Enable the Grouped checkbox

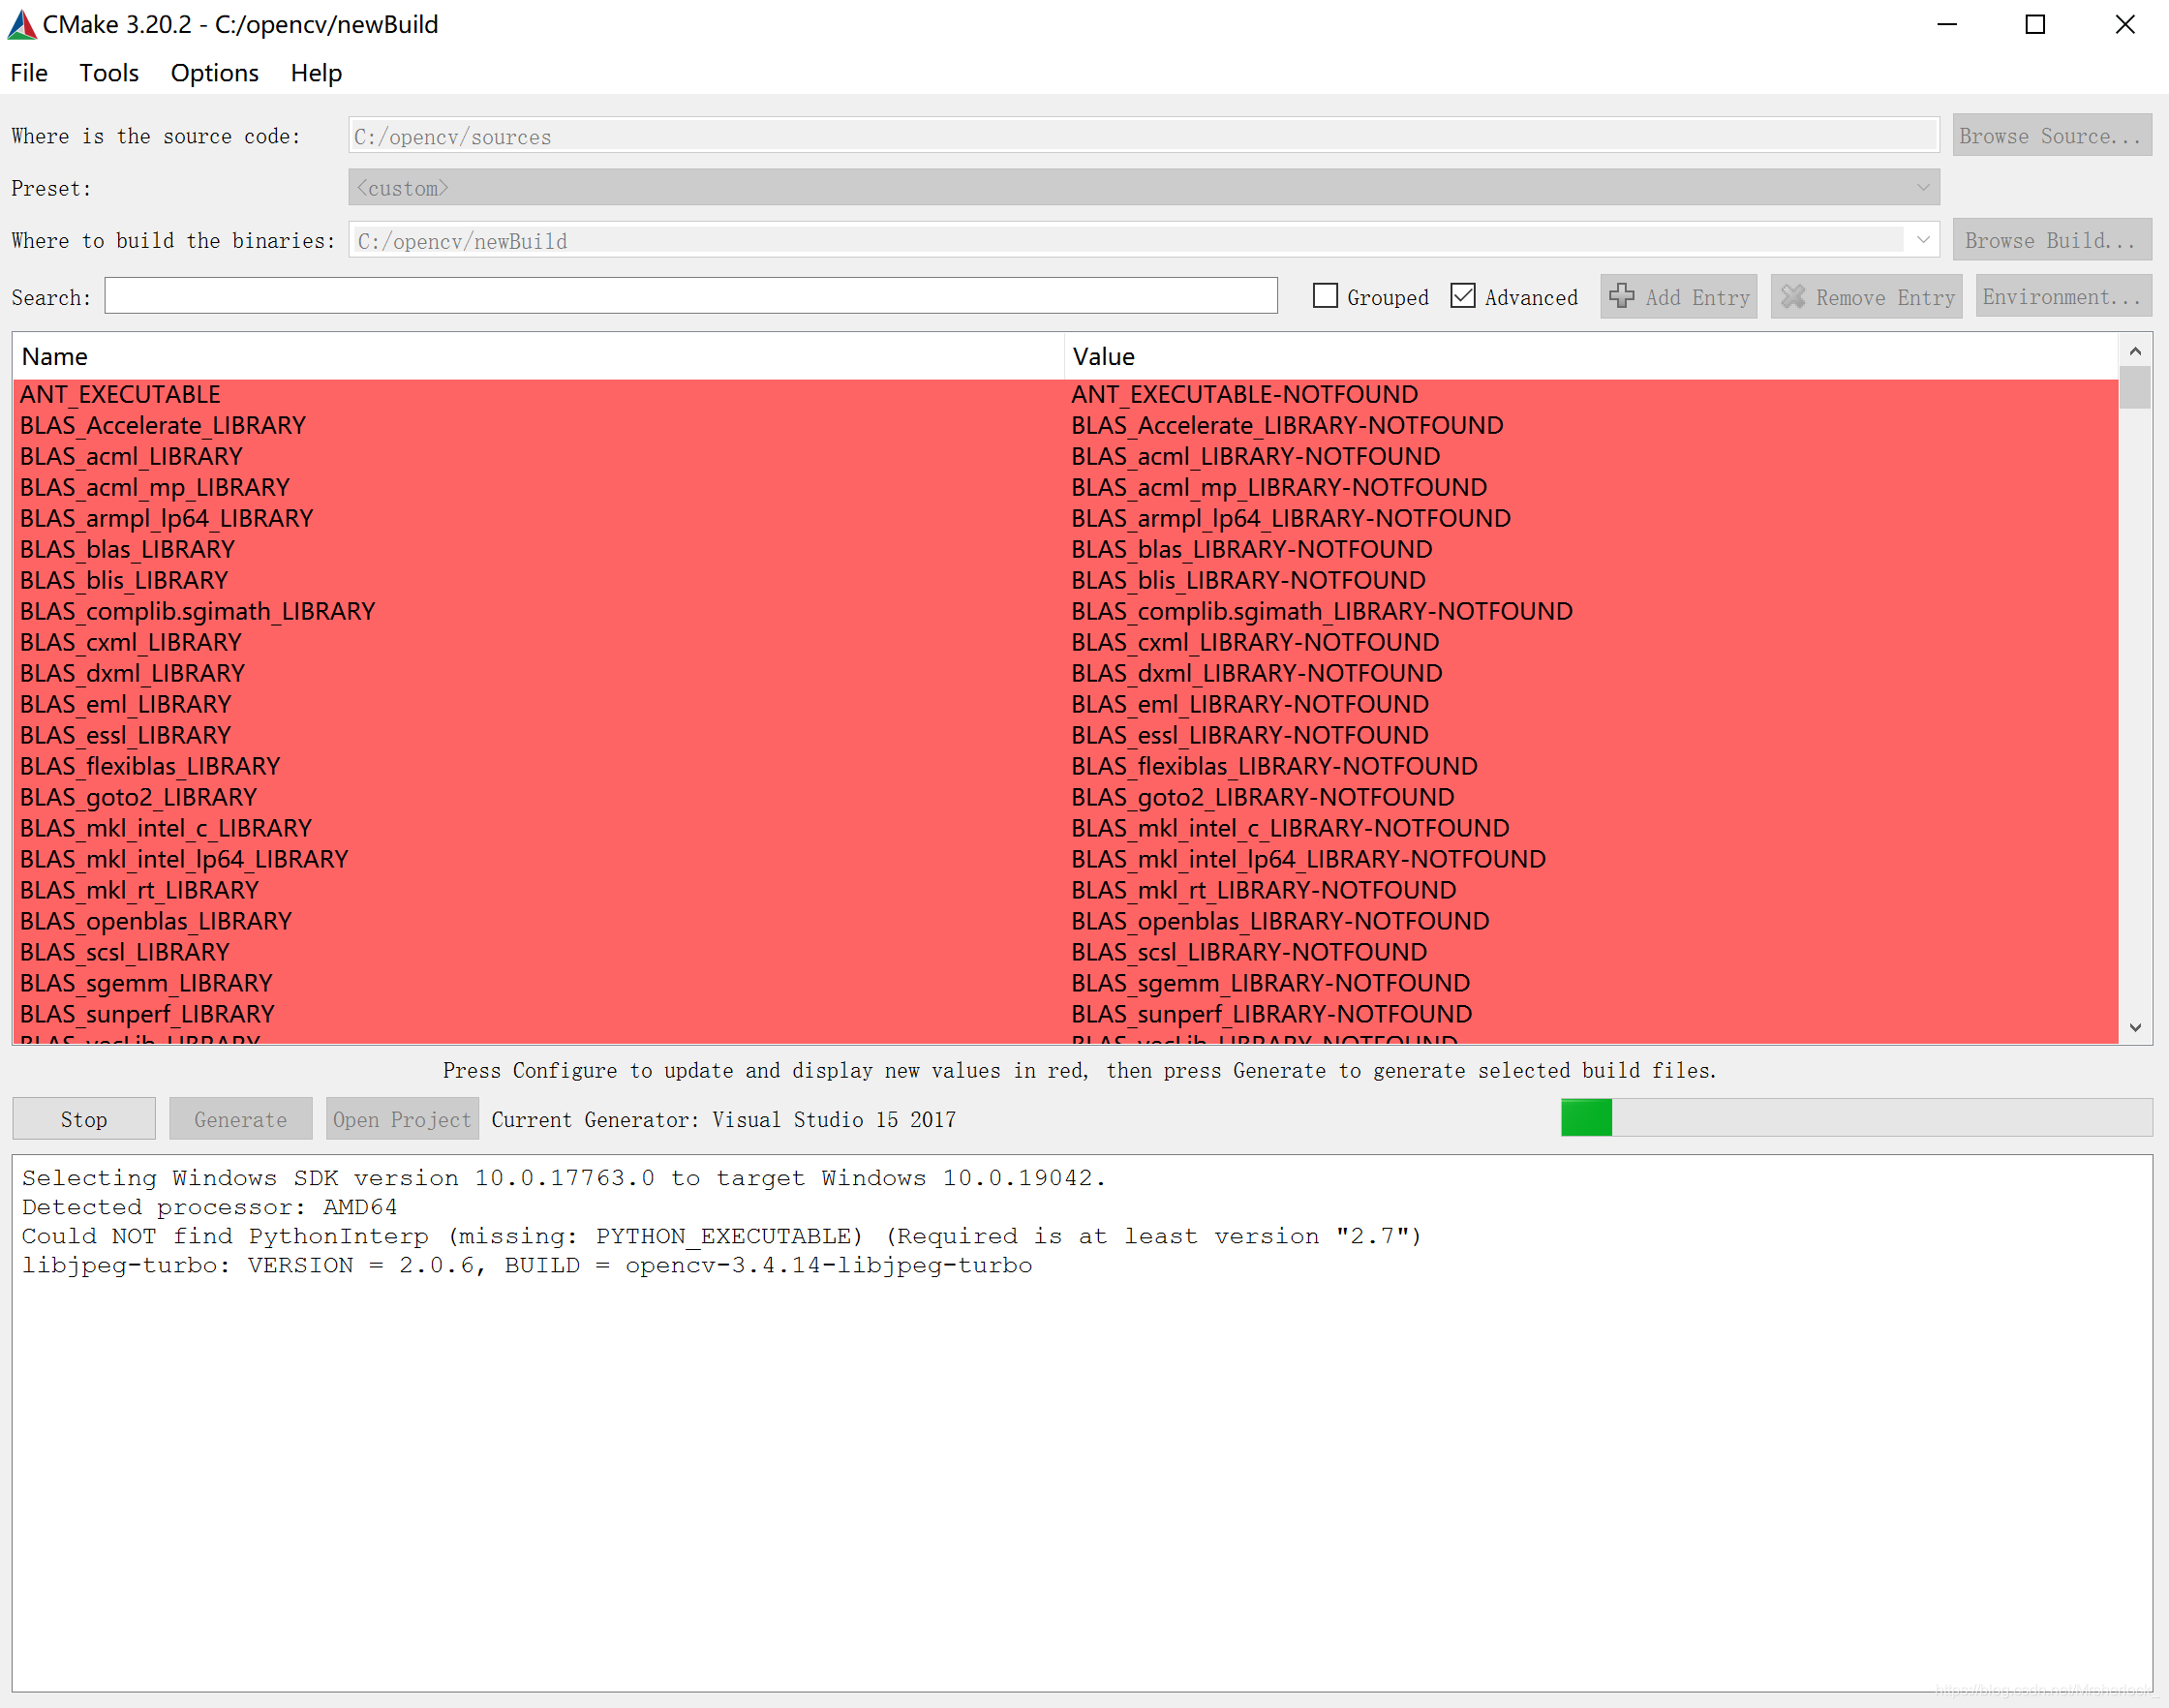pos(1325,296)
